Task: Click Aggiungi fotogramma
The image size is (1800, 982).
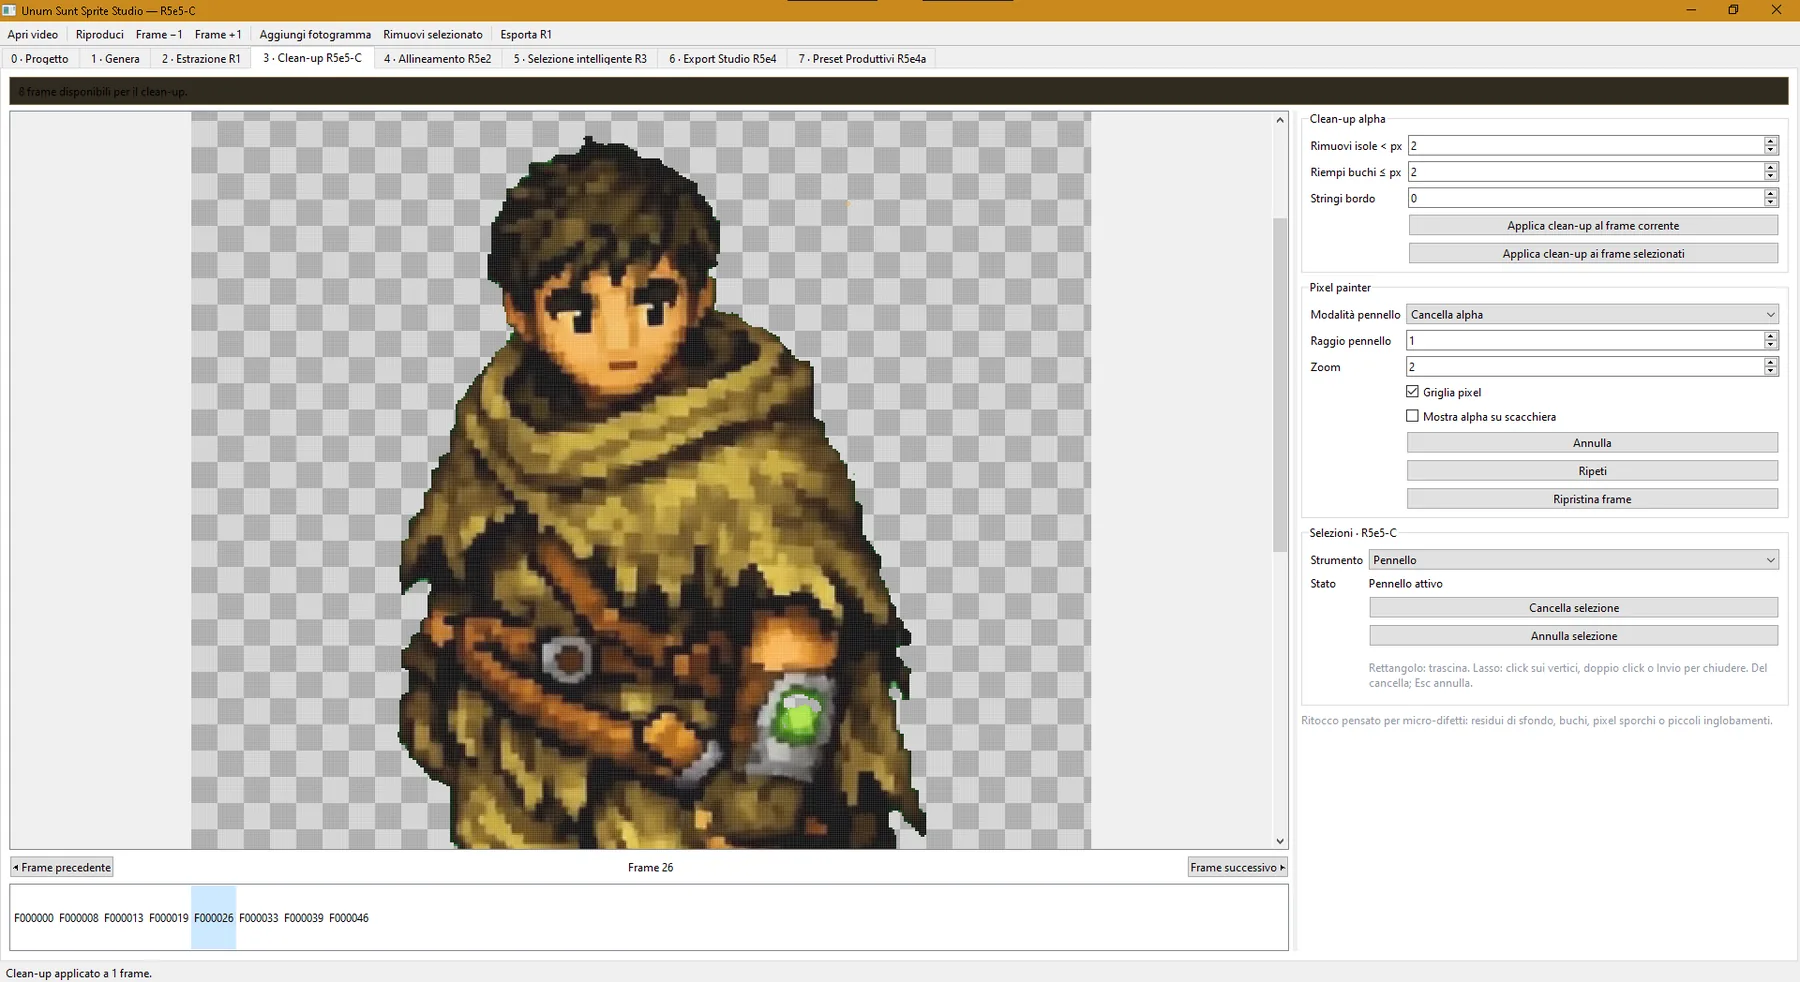Action: [x=315, y=34]
